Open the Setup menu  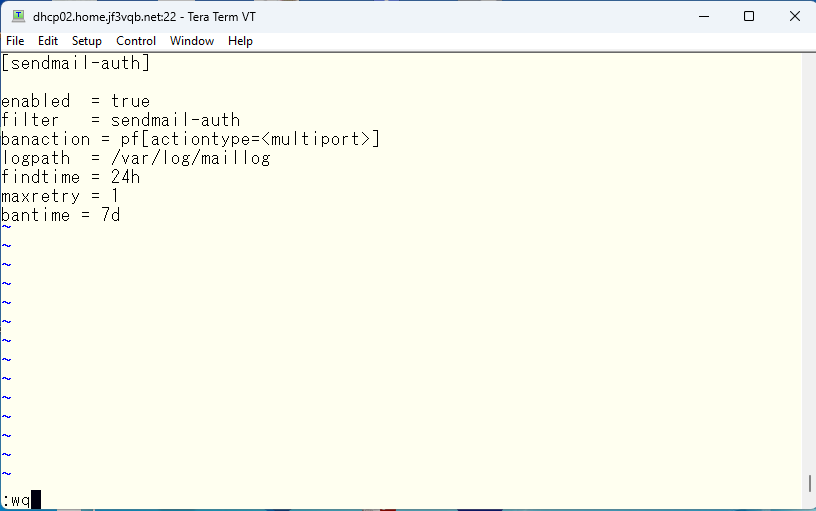86,41
